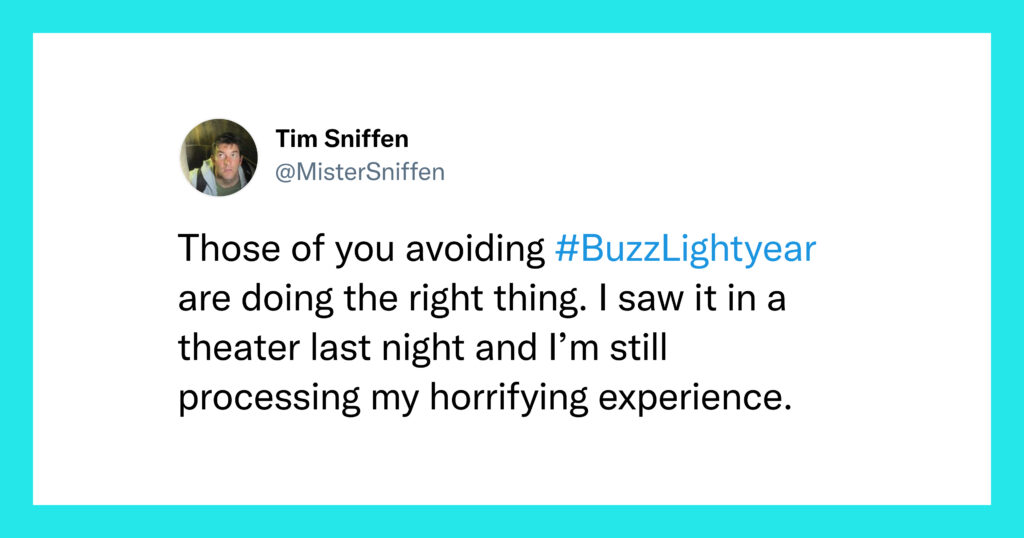1024x538 pixels.
Task: Click the word "avoiding" before the hashtag
Action: [475, 248]
